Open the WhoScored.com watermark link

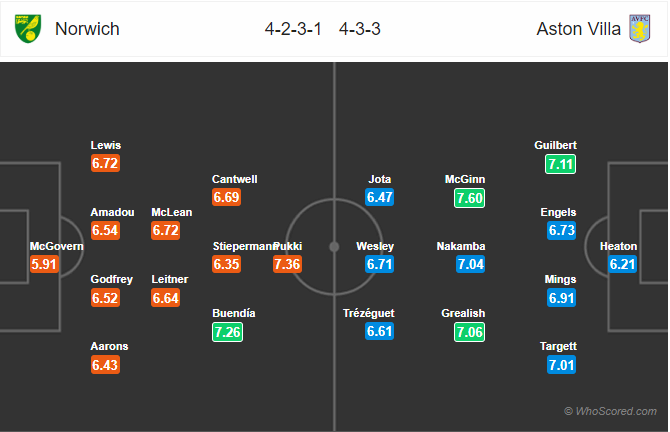click(x=610, y=411)
